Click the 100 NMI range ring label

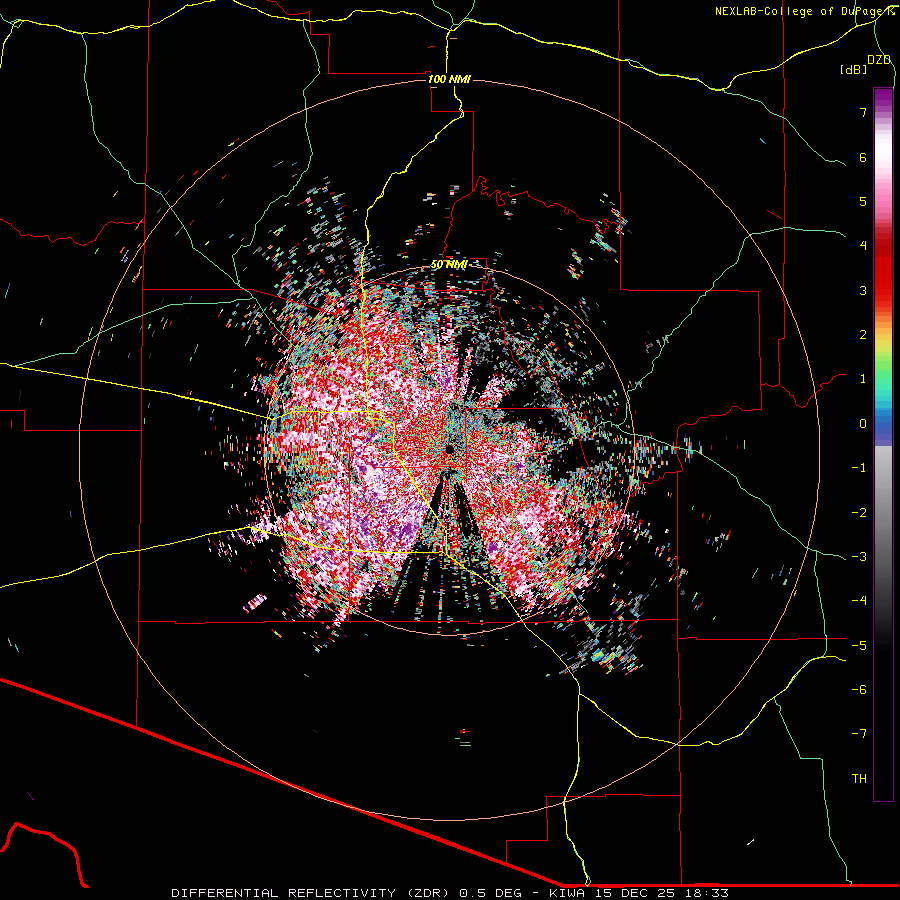449,79
